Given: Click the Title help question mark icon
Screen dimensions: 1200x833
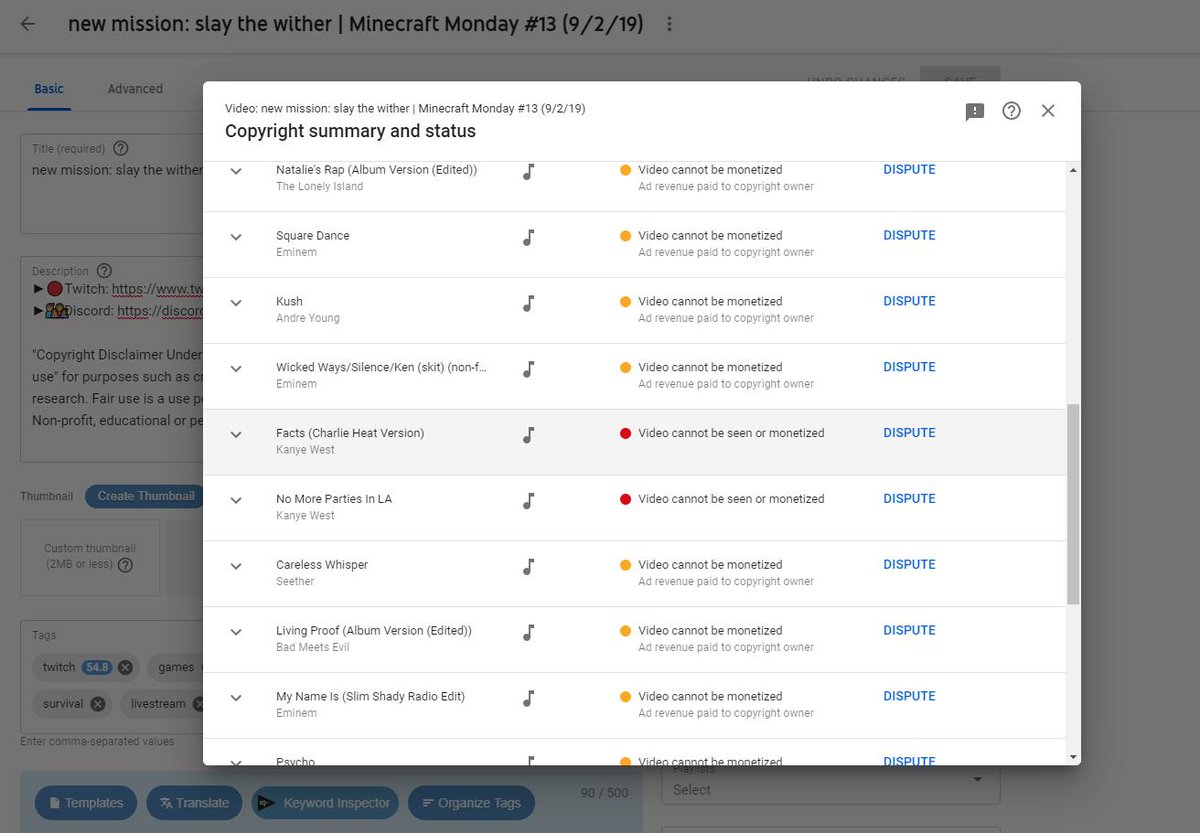Looking at the screenshot, I should [121, 149].
